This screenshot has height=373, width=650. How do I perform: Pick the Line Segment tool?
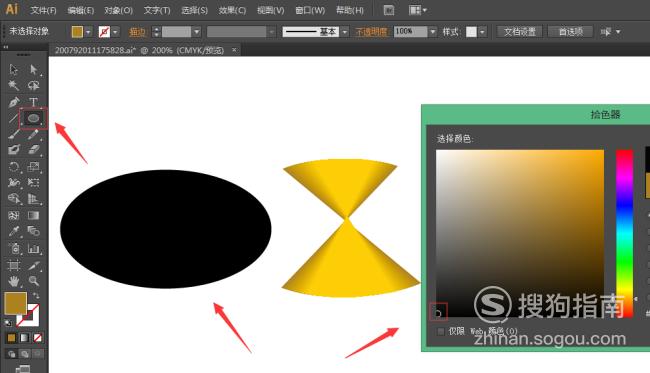pos(14,119)
